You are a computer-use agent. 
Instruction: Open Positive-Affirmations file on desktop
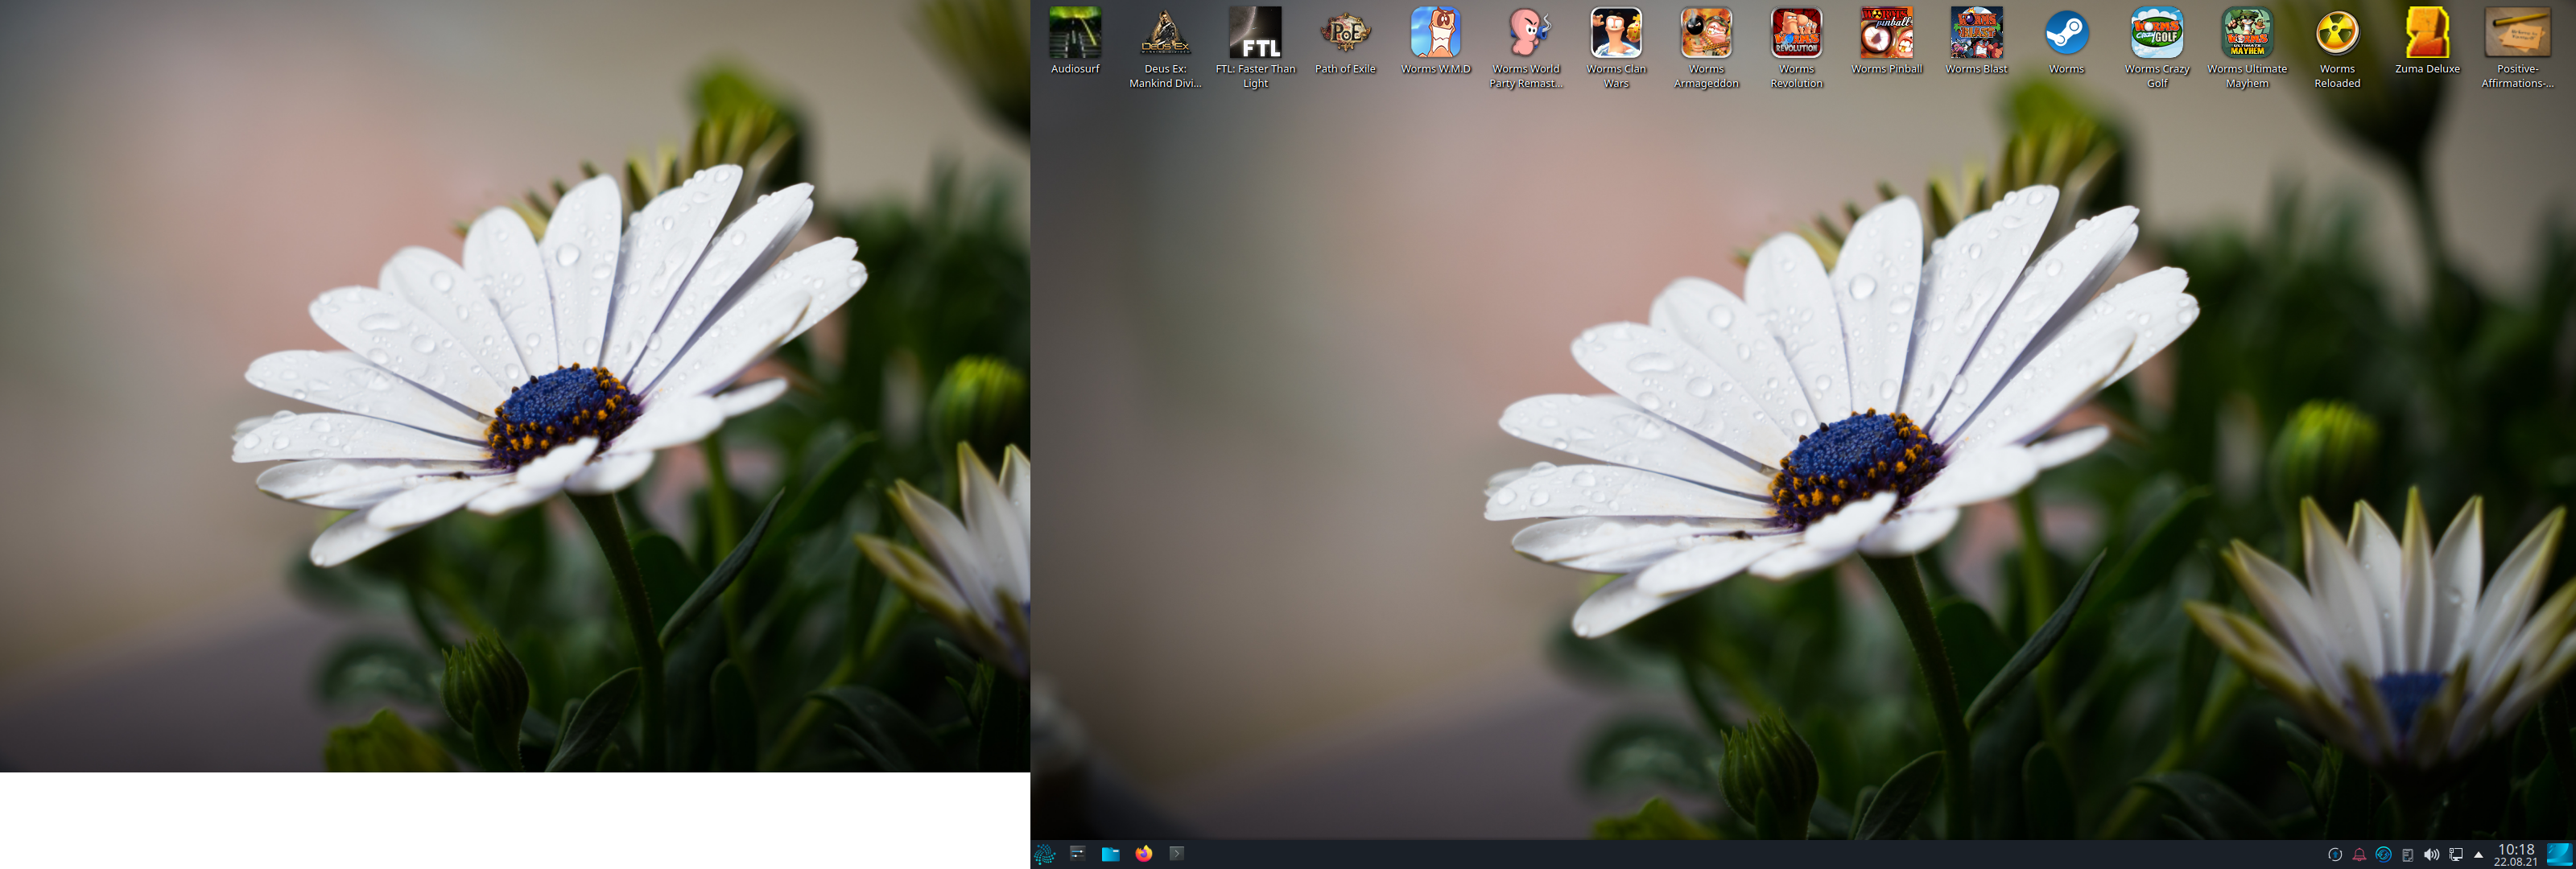(x=2517, y=33)
